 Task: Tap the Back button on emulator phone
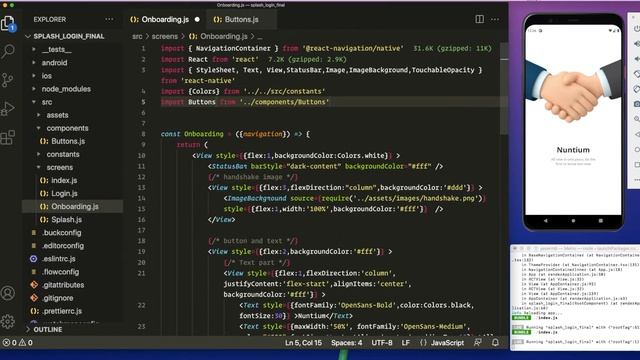click(546, 220)
